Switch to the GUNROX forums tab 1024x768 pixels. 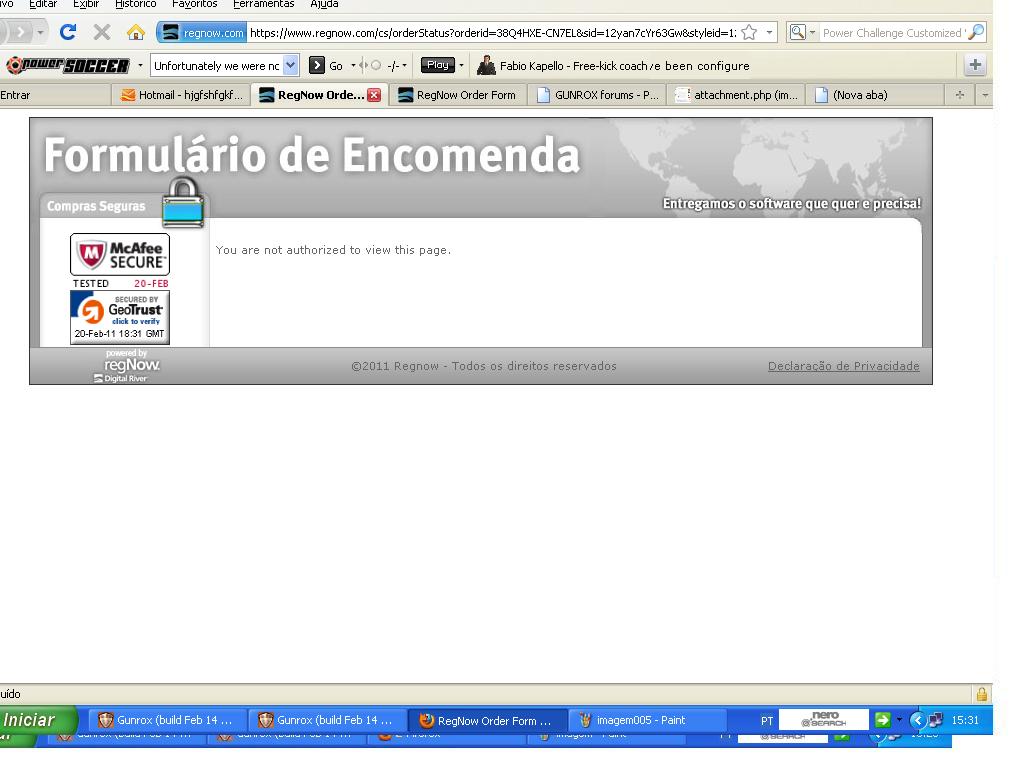597,95
